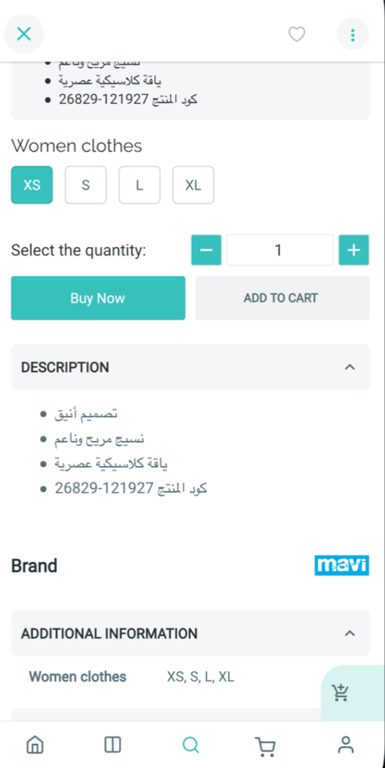
Task: Increase quantity with plus button
Action: (x=354, y=250)
